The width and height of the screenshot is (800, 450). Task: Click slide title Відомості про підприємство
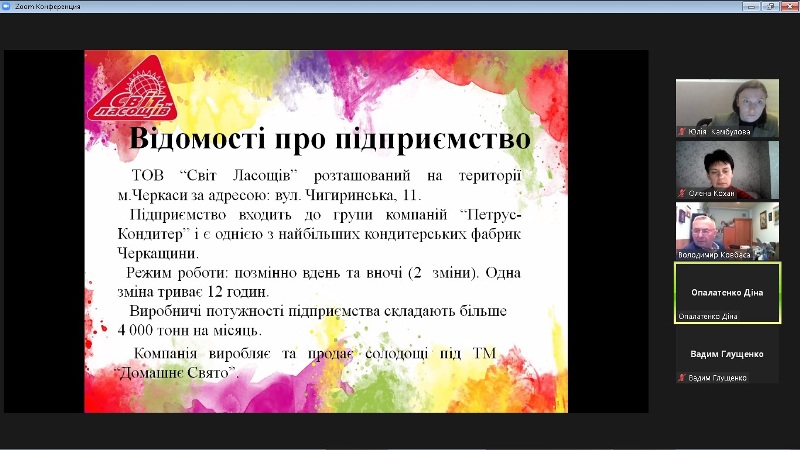point(330,138)
